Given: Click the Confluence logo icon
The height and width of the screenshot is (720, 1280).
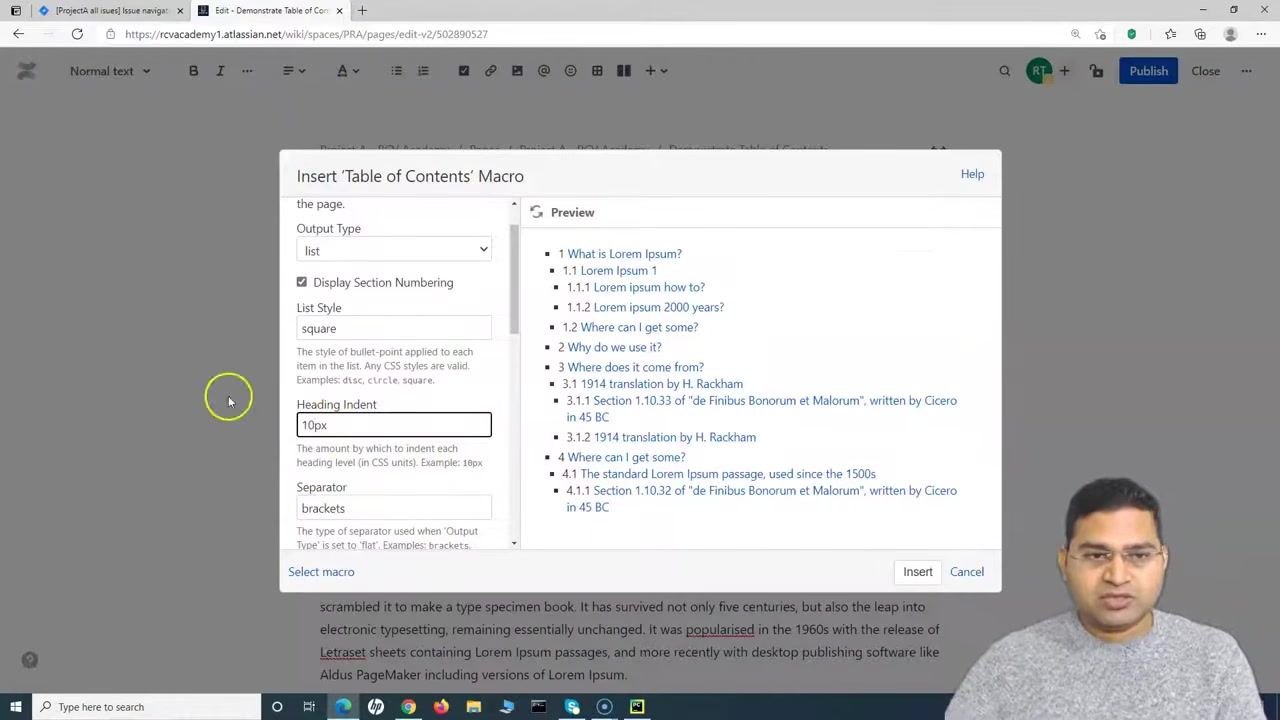Looking at the screenshot, I should 27,71.
